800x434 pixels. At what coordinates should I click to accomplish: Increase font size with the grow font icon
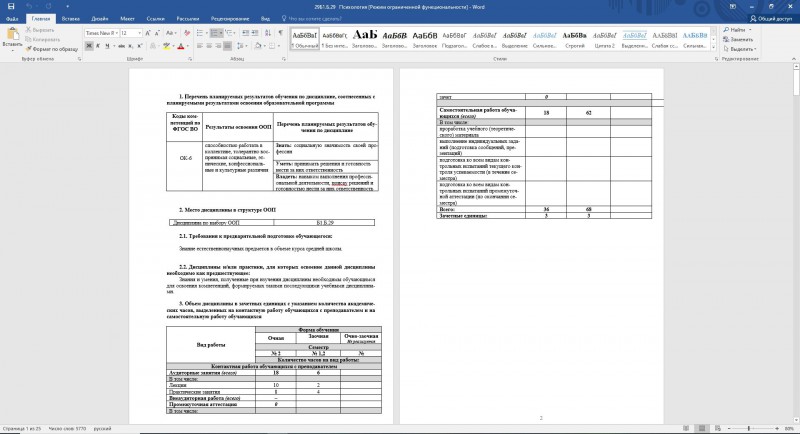point(148,33)
